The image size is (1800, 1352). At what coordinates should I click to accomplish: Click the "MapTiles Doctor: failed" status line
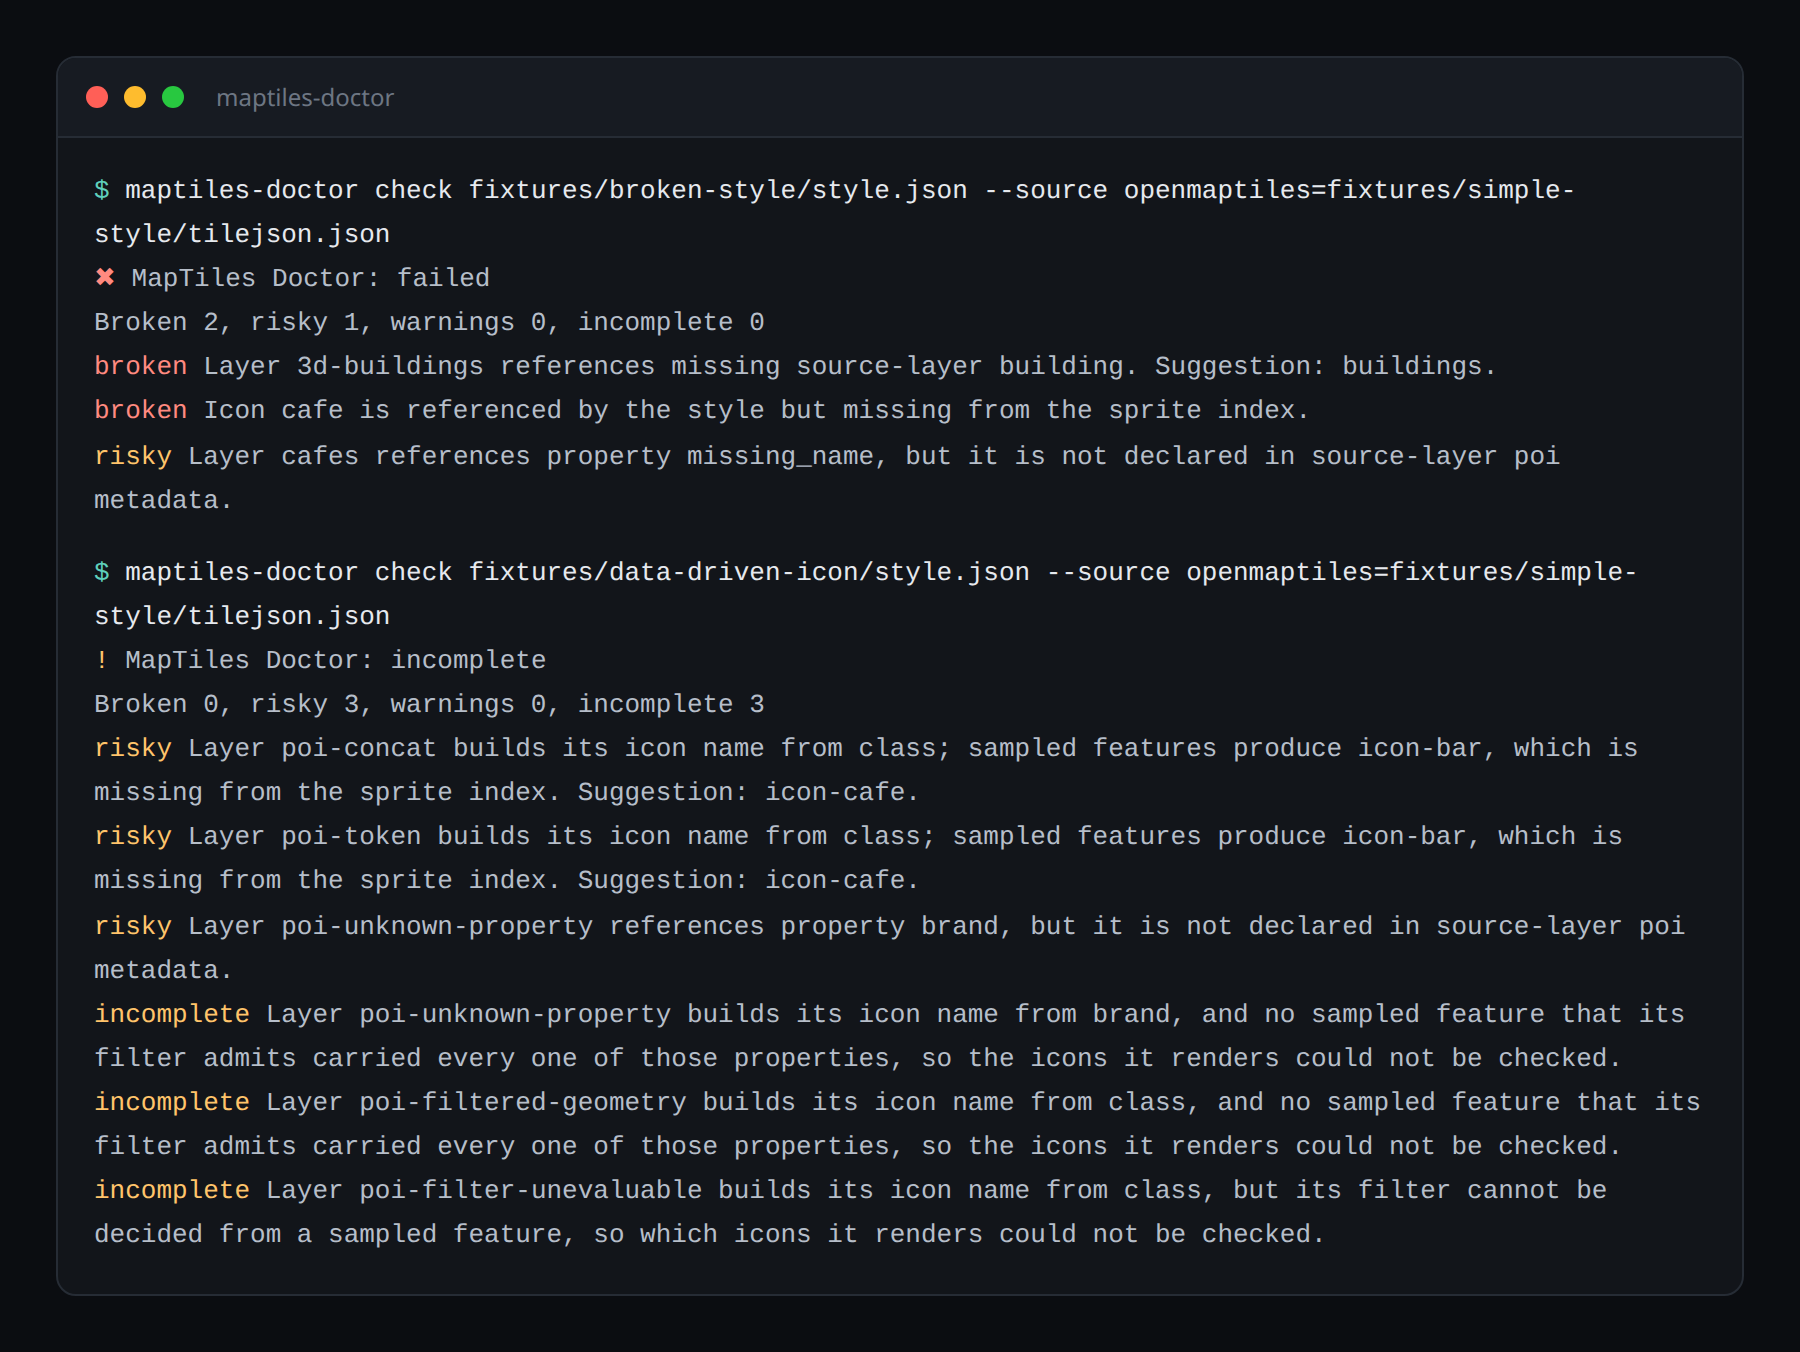311,278
